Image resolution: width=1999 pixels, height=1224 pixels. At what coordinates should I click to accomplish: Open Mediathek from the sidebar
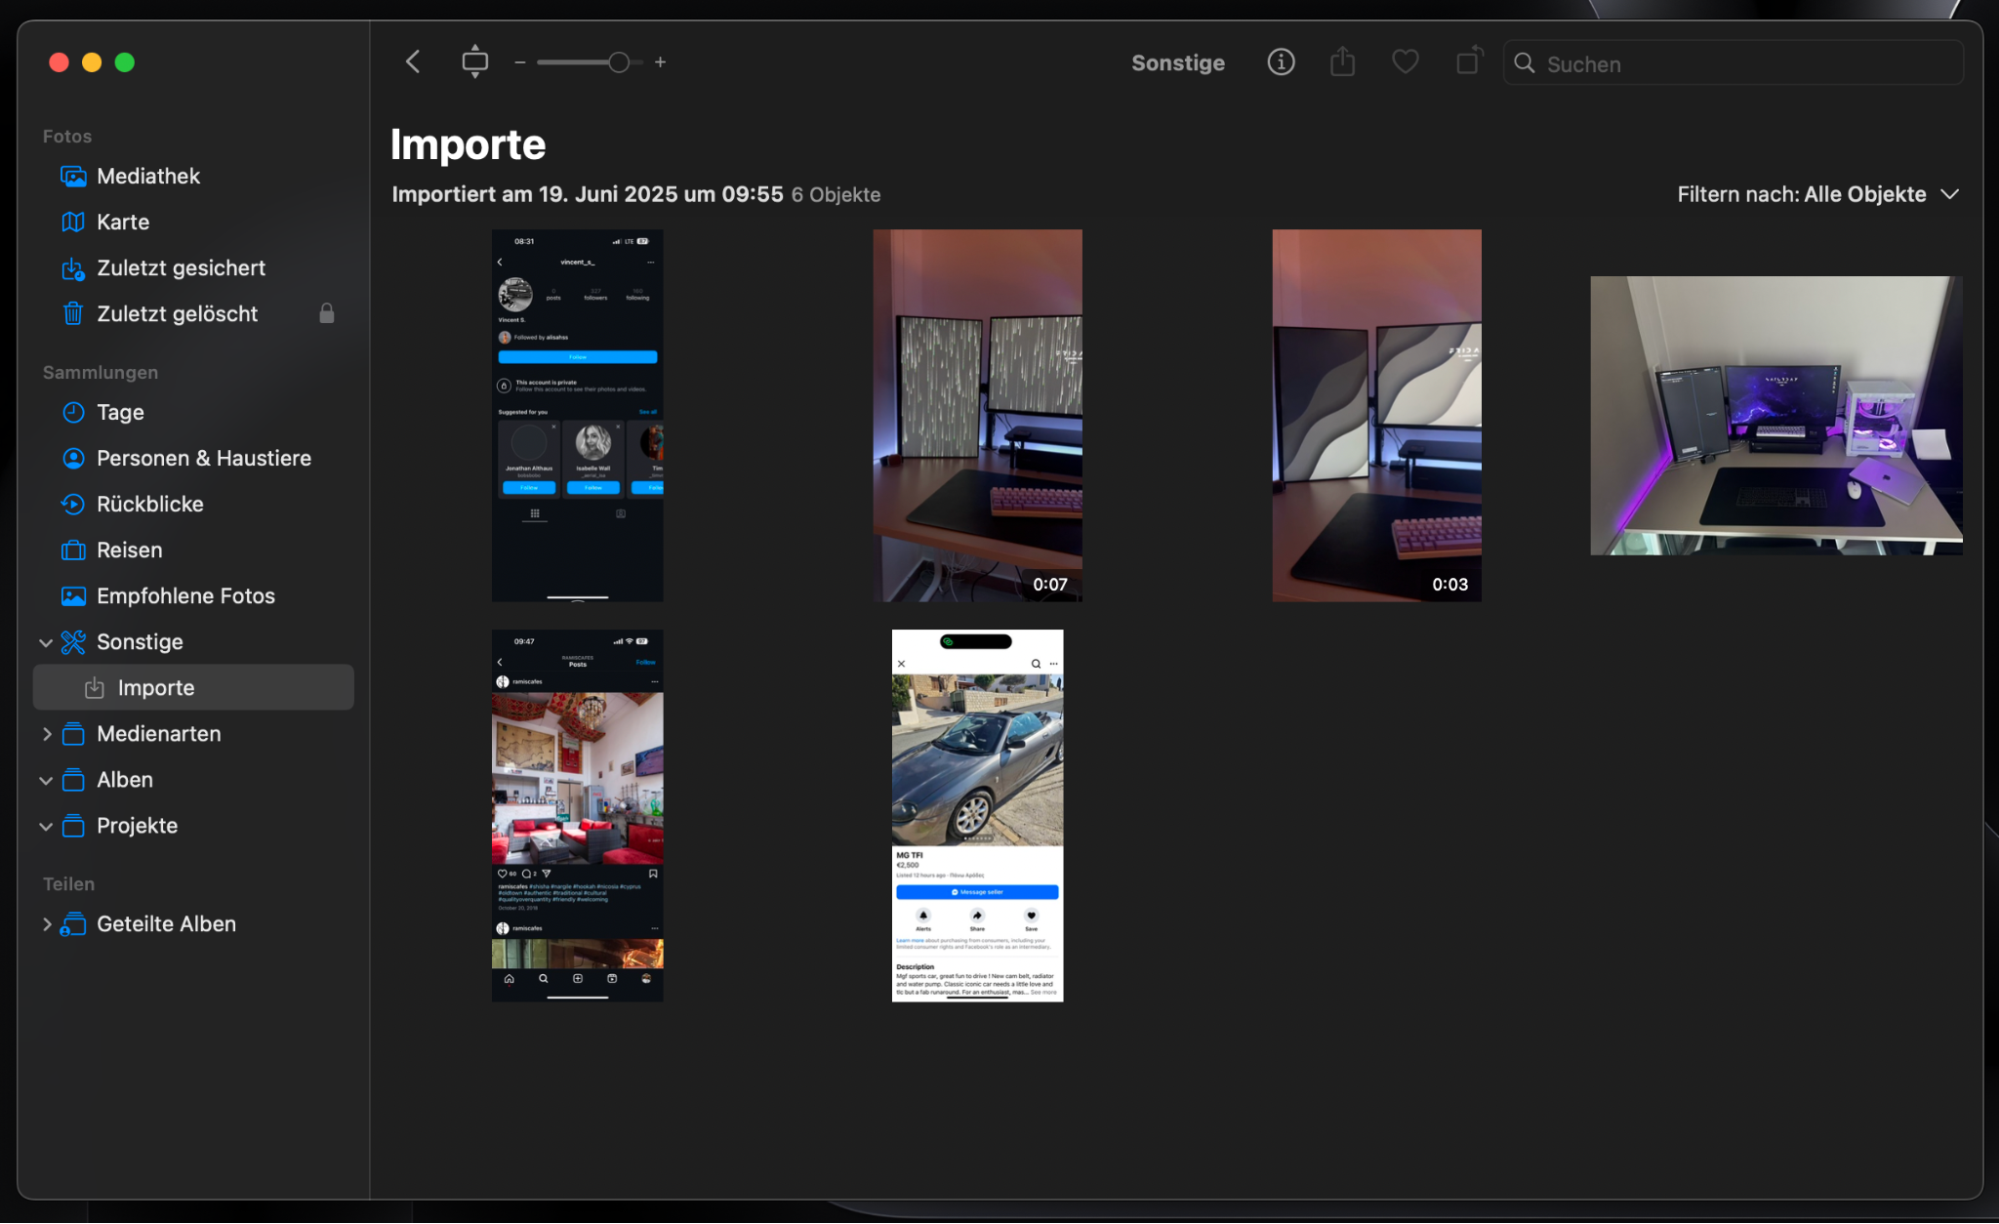[148, 175]
